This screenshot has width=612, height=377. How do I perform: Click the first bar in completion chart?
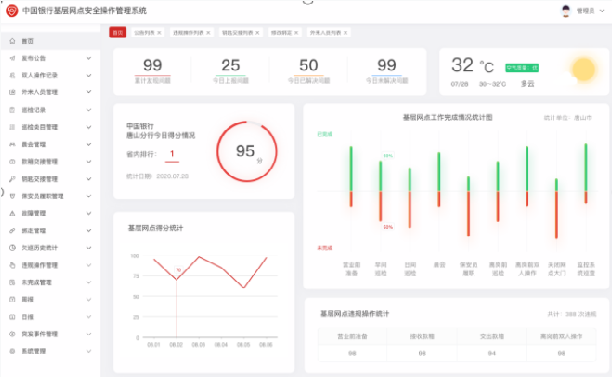pos(351,176)
